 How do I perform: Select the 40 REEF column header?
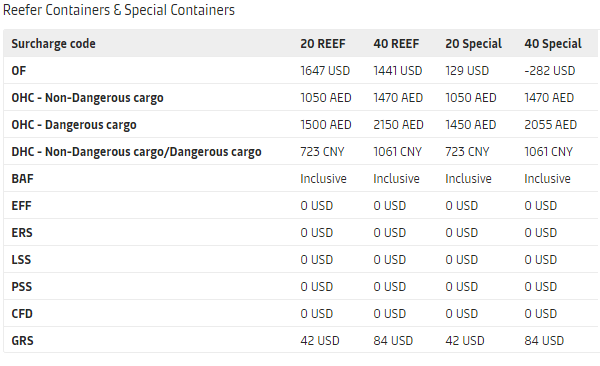click(x=396, y=44)
